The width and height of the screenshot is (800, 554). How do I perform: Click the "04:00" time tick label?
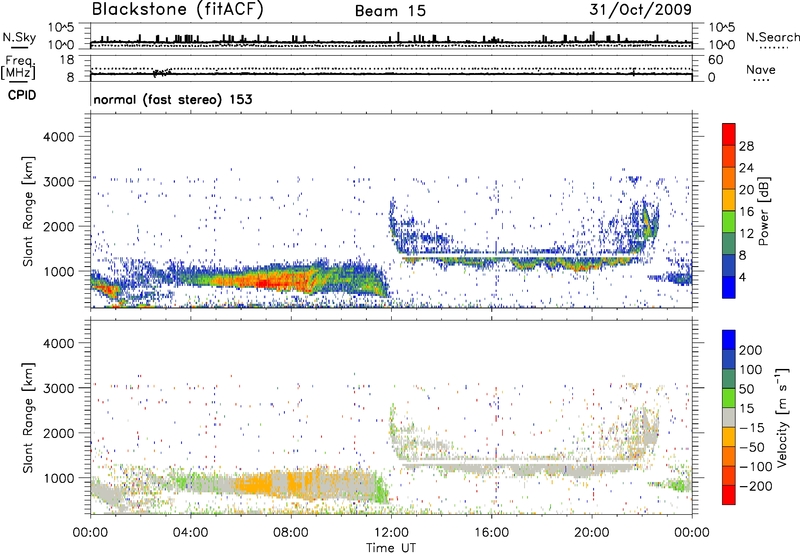pyautogui.click(x=191, y=533)
